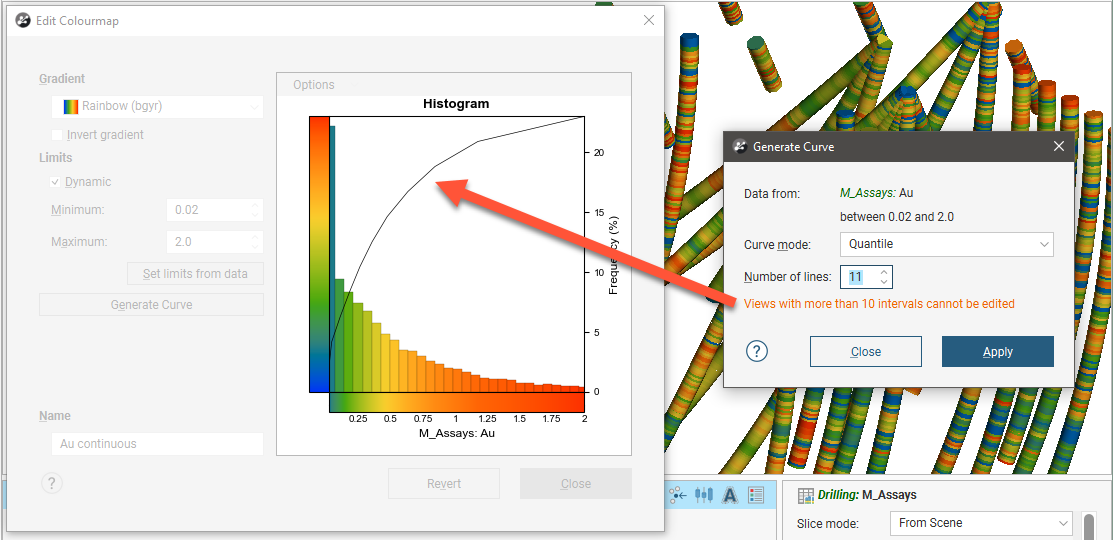The width and height of the screenshot is (1113, 540).
Task: Expand the Rainbow (bgyr) gradient dropdown
Action: (157, 106)
